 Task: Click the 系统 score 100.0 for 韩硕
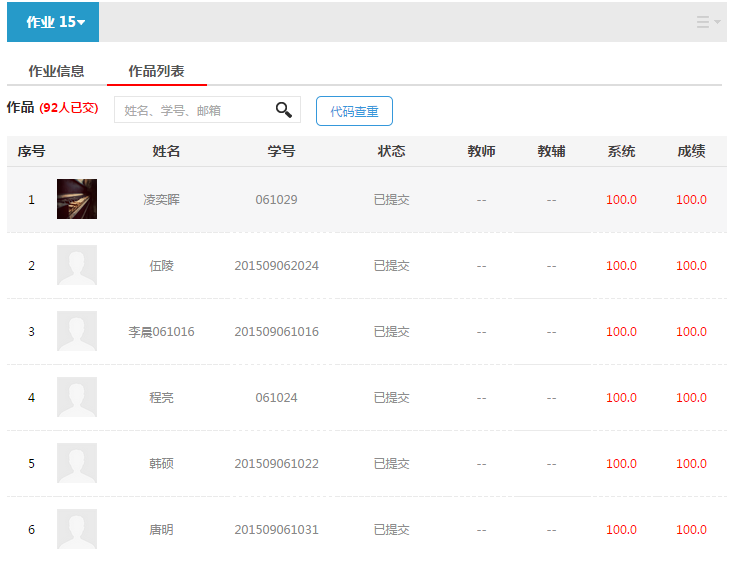click(x=621, y=464)
